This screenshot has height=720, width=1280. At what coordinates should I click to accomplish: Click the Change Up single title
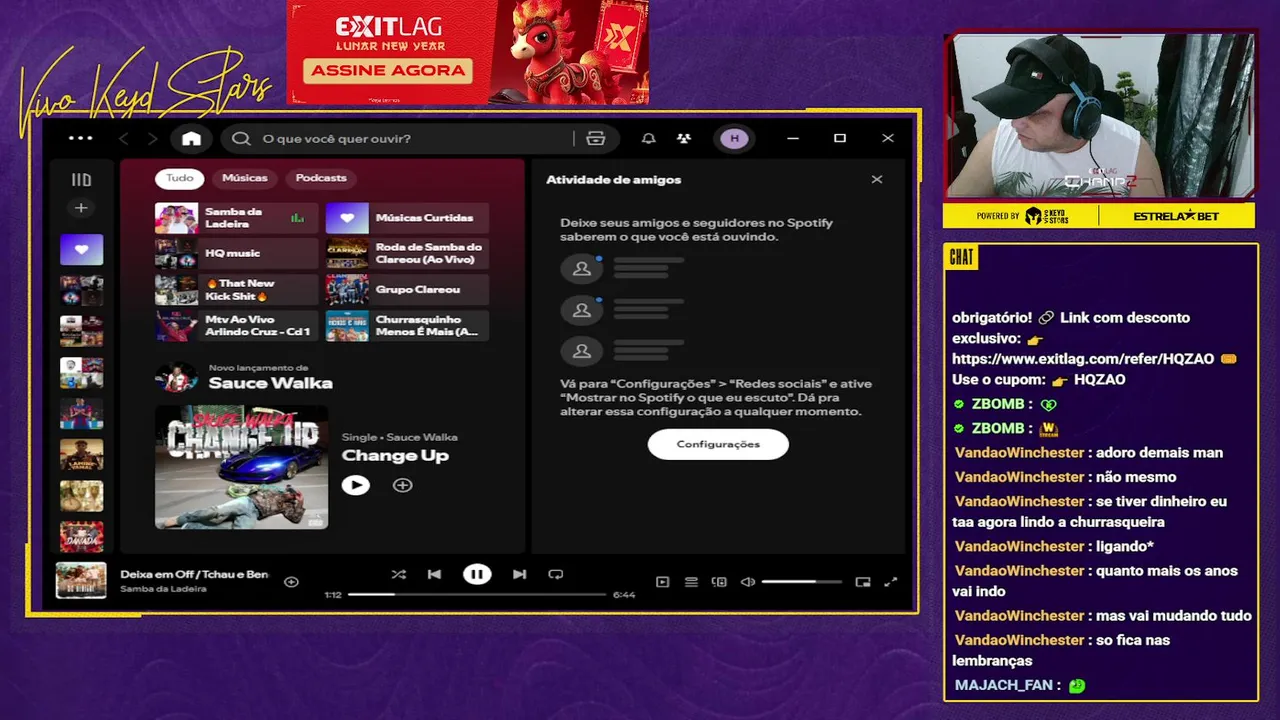395,456
